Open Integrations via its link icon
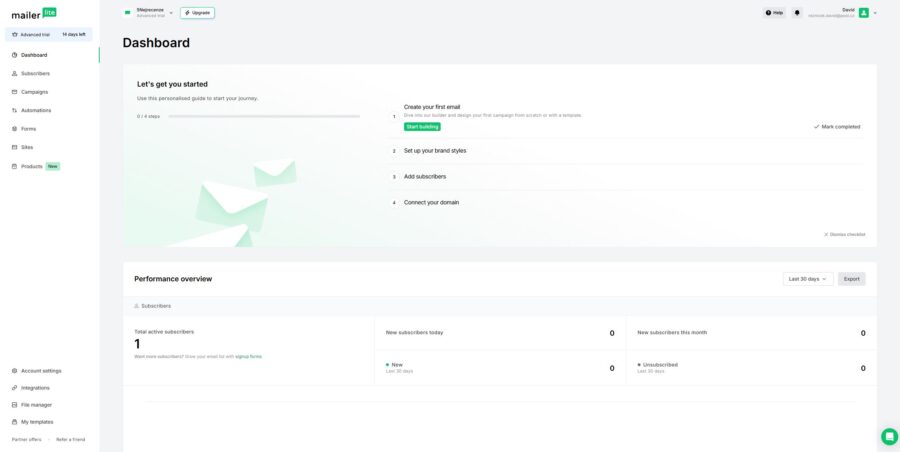The height and width of the screenshot is (452, 900). [x=14, y=388]
